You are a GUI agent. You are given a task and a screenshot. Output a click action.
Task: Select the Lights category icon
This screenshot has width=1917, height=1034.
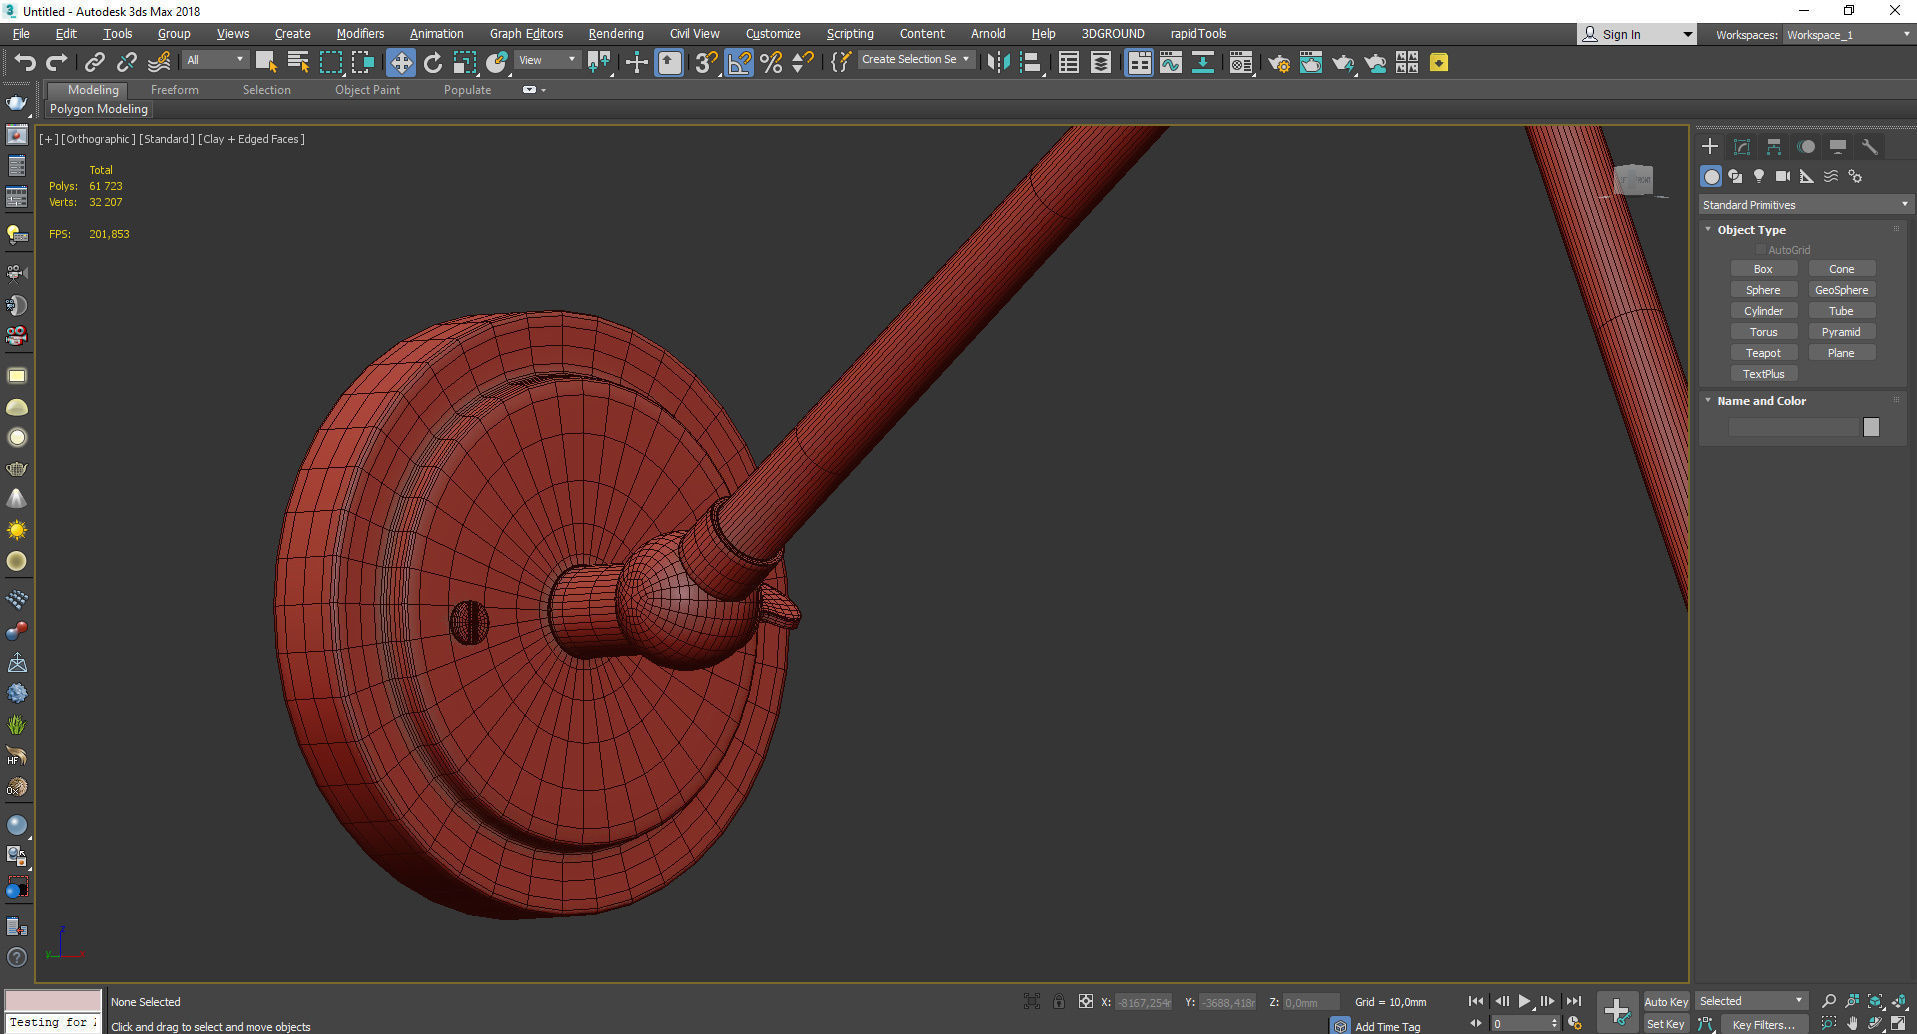(1758, 176)
